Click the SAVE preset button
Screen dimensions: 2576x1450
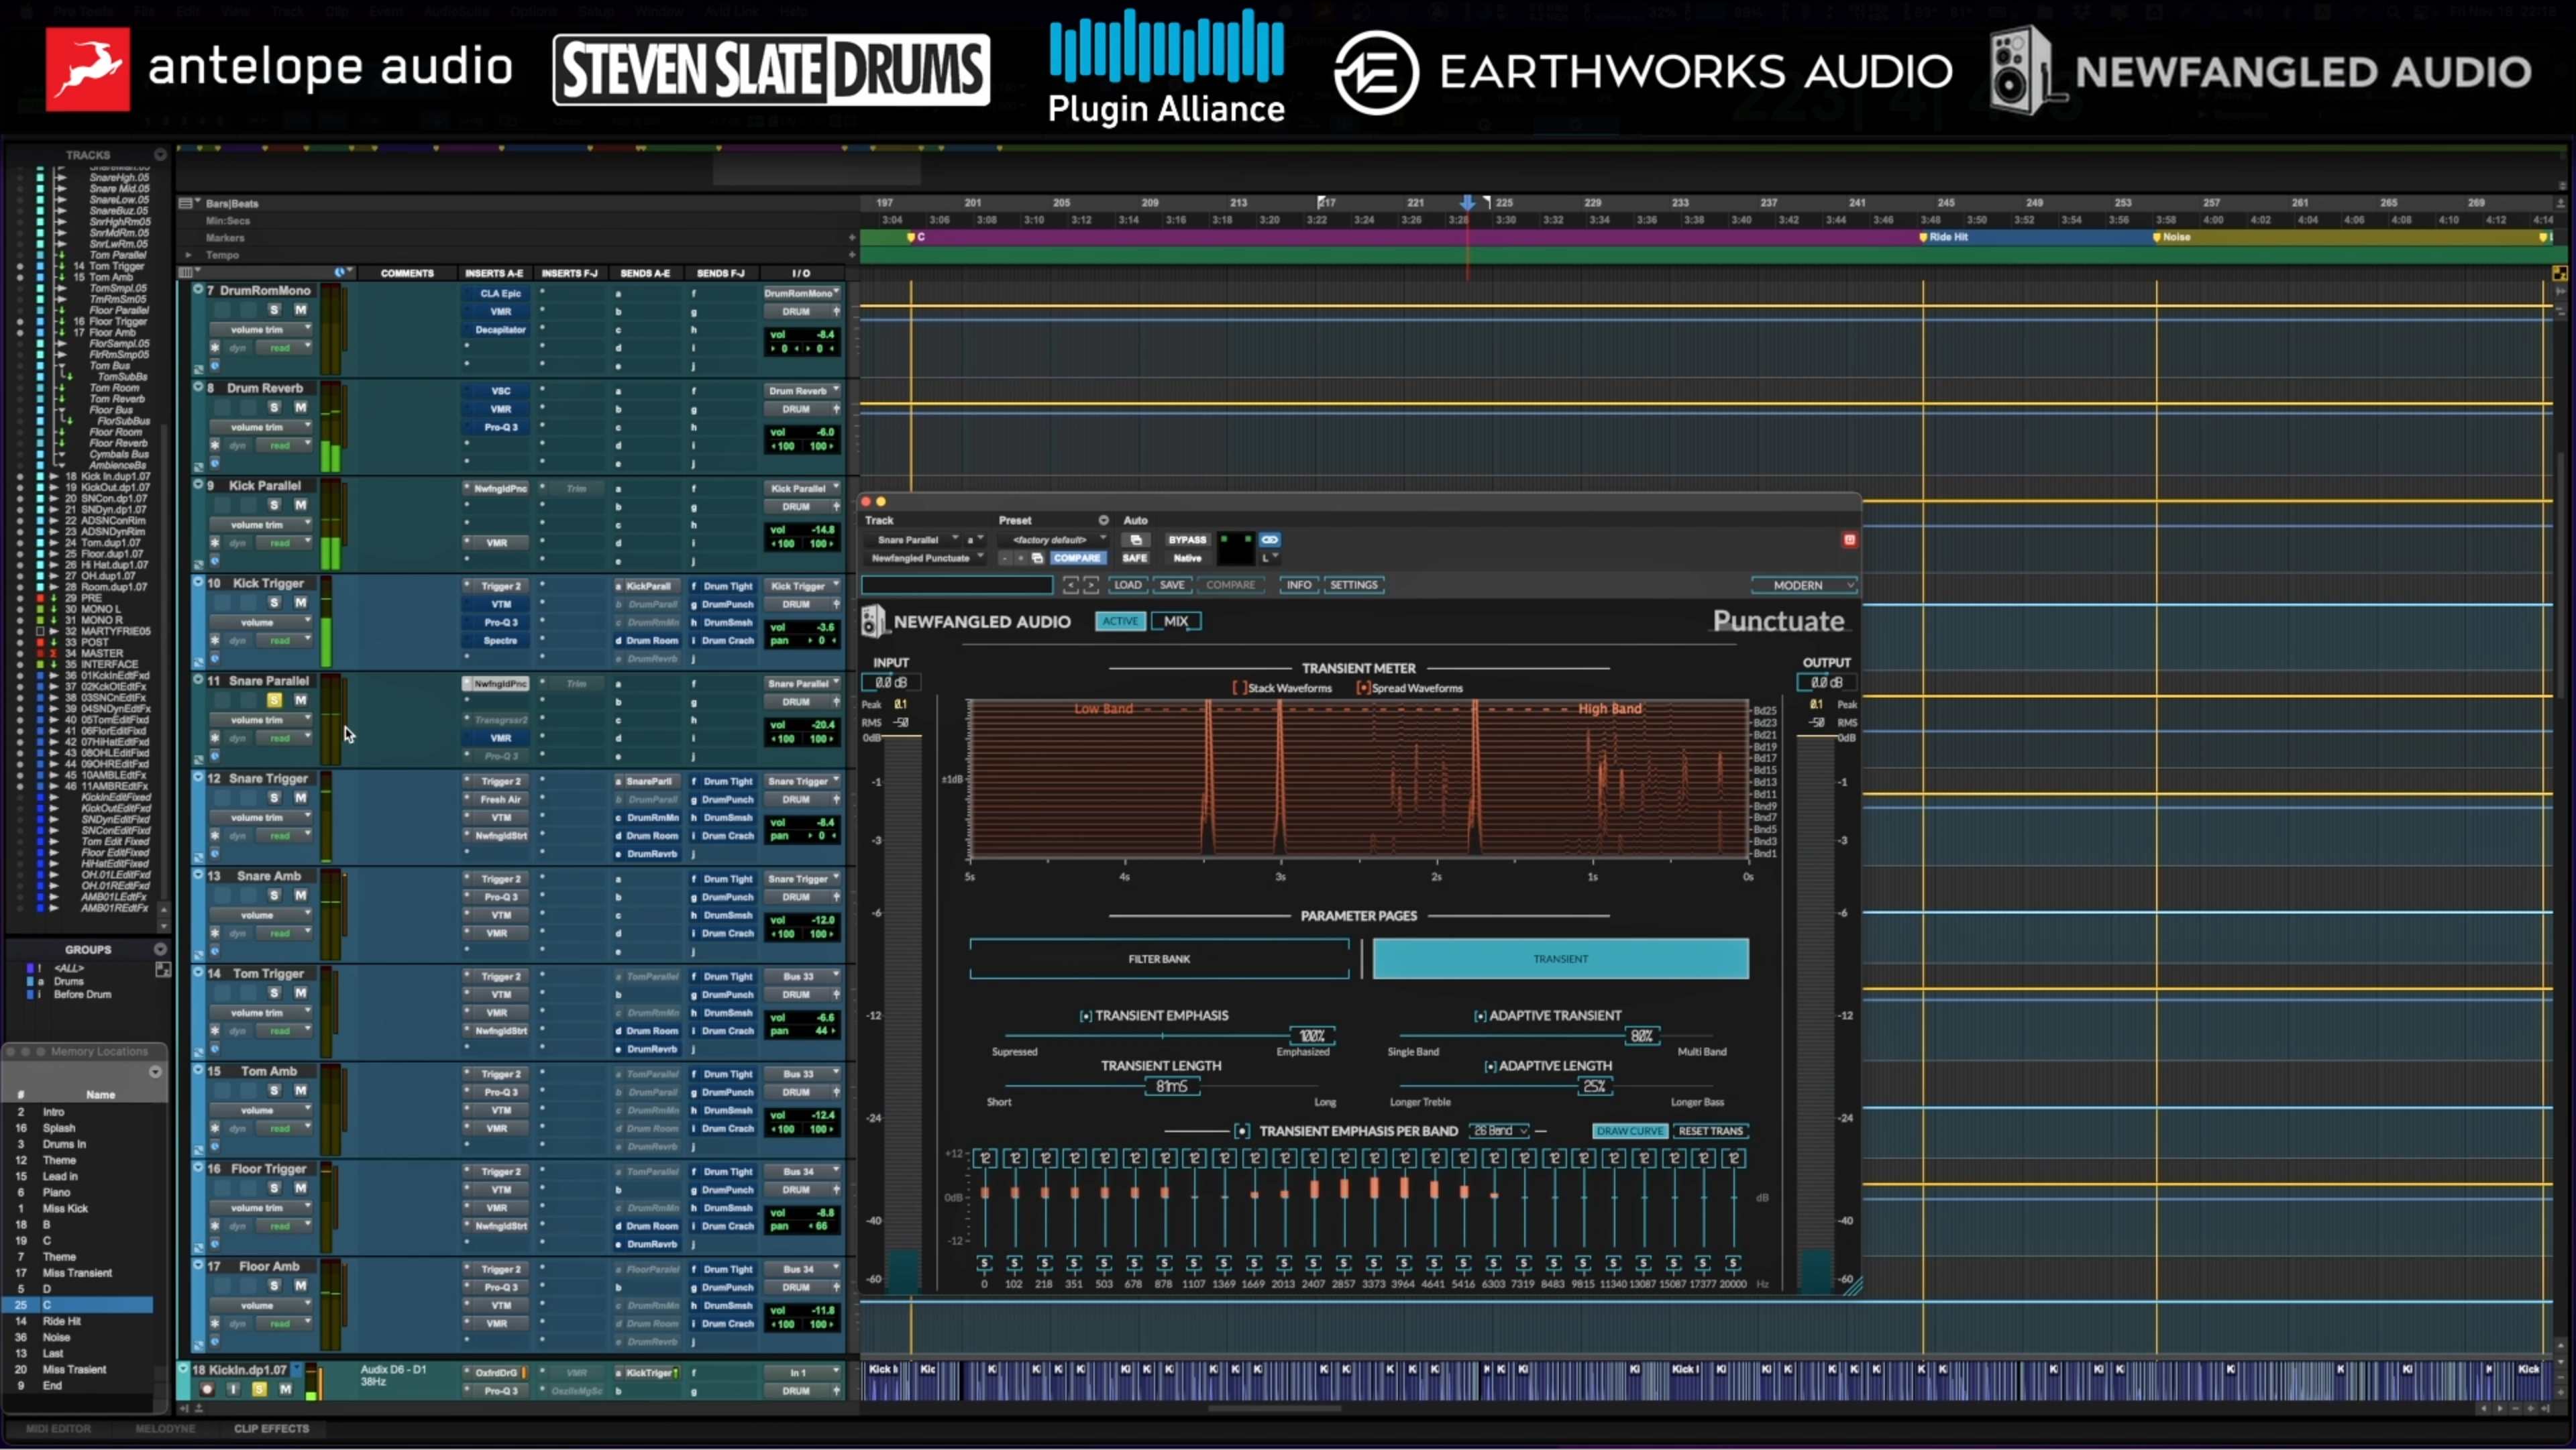pos(1172,585)
